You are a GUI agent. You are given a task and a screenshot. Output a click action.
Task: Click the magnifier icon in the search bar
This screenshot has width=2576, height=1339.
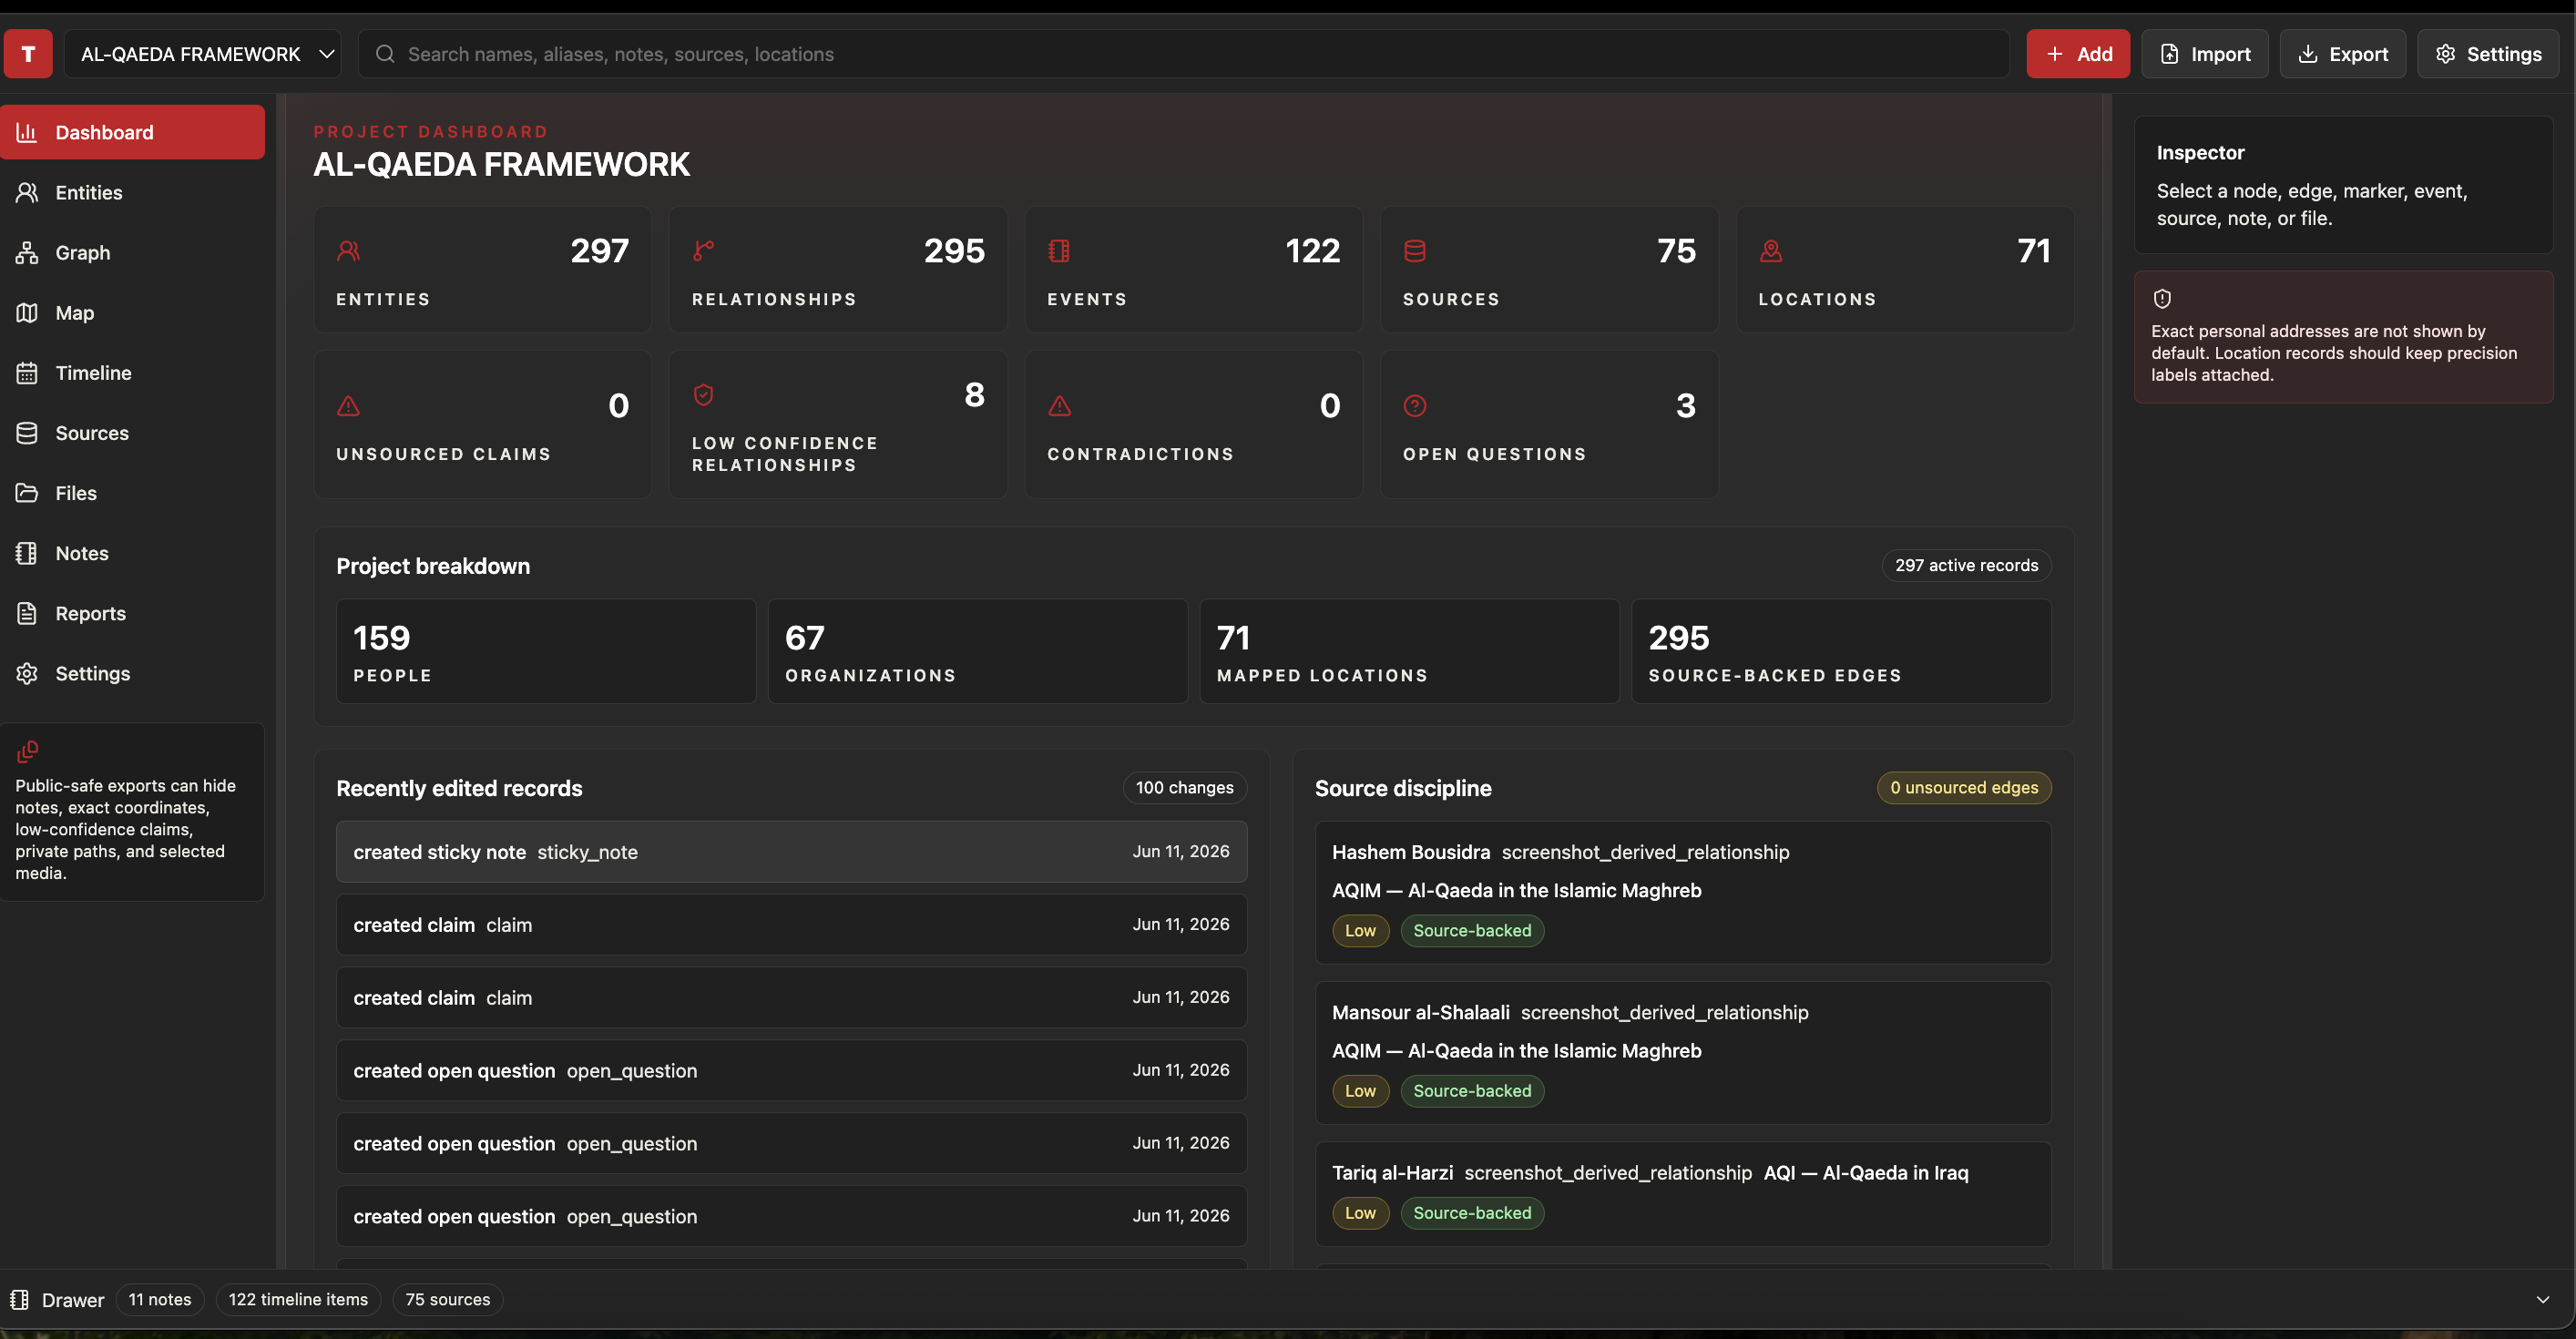[x=385, y=54]
